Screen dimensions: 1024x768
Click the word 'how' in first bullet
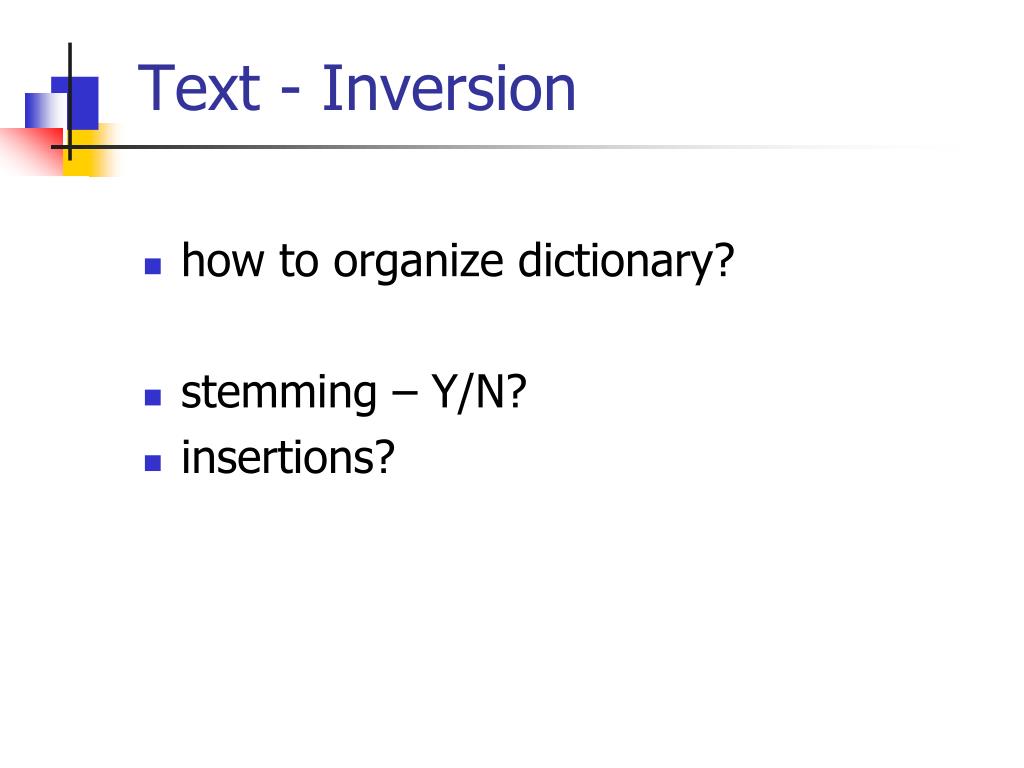(223, 261)
